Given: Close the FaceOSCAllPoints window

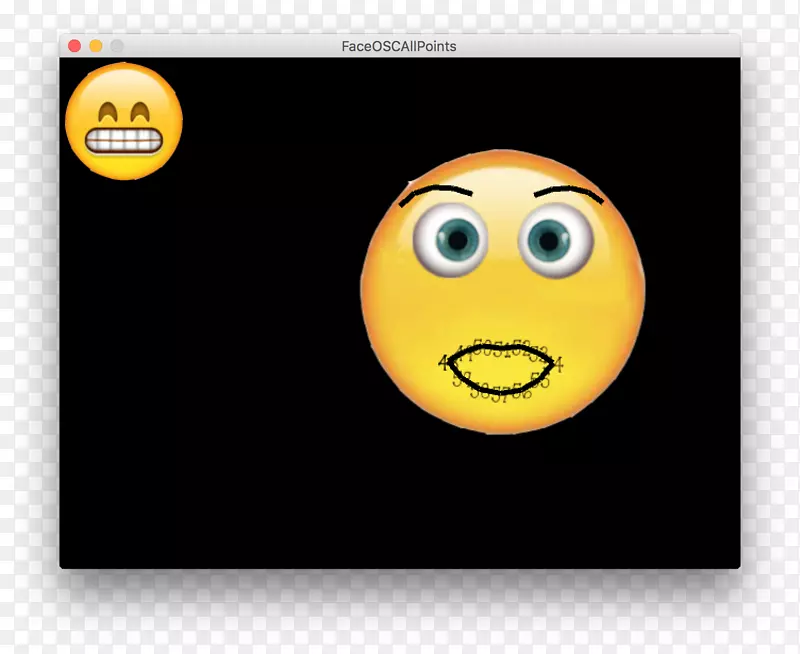Looking at the screenshot, I should (75, 46).
